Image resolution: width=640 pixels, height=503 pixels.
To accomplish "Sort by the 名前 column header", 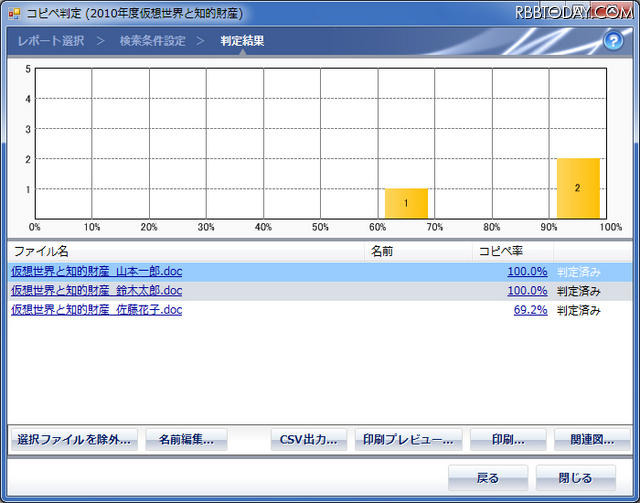I will coord(418,251).
